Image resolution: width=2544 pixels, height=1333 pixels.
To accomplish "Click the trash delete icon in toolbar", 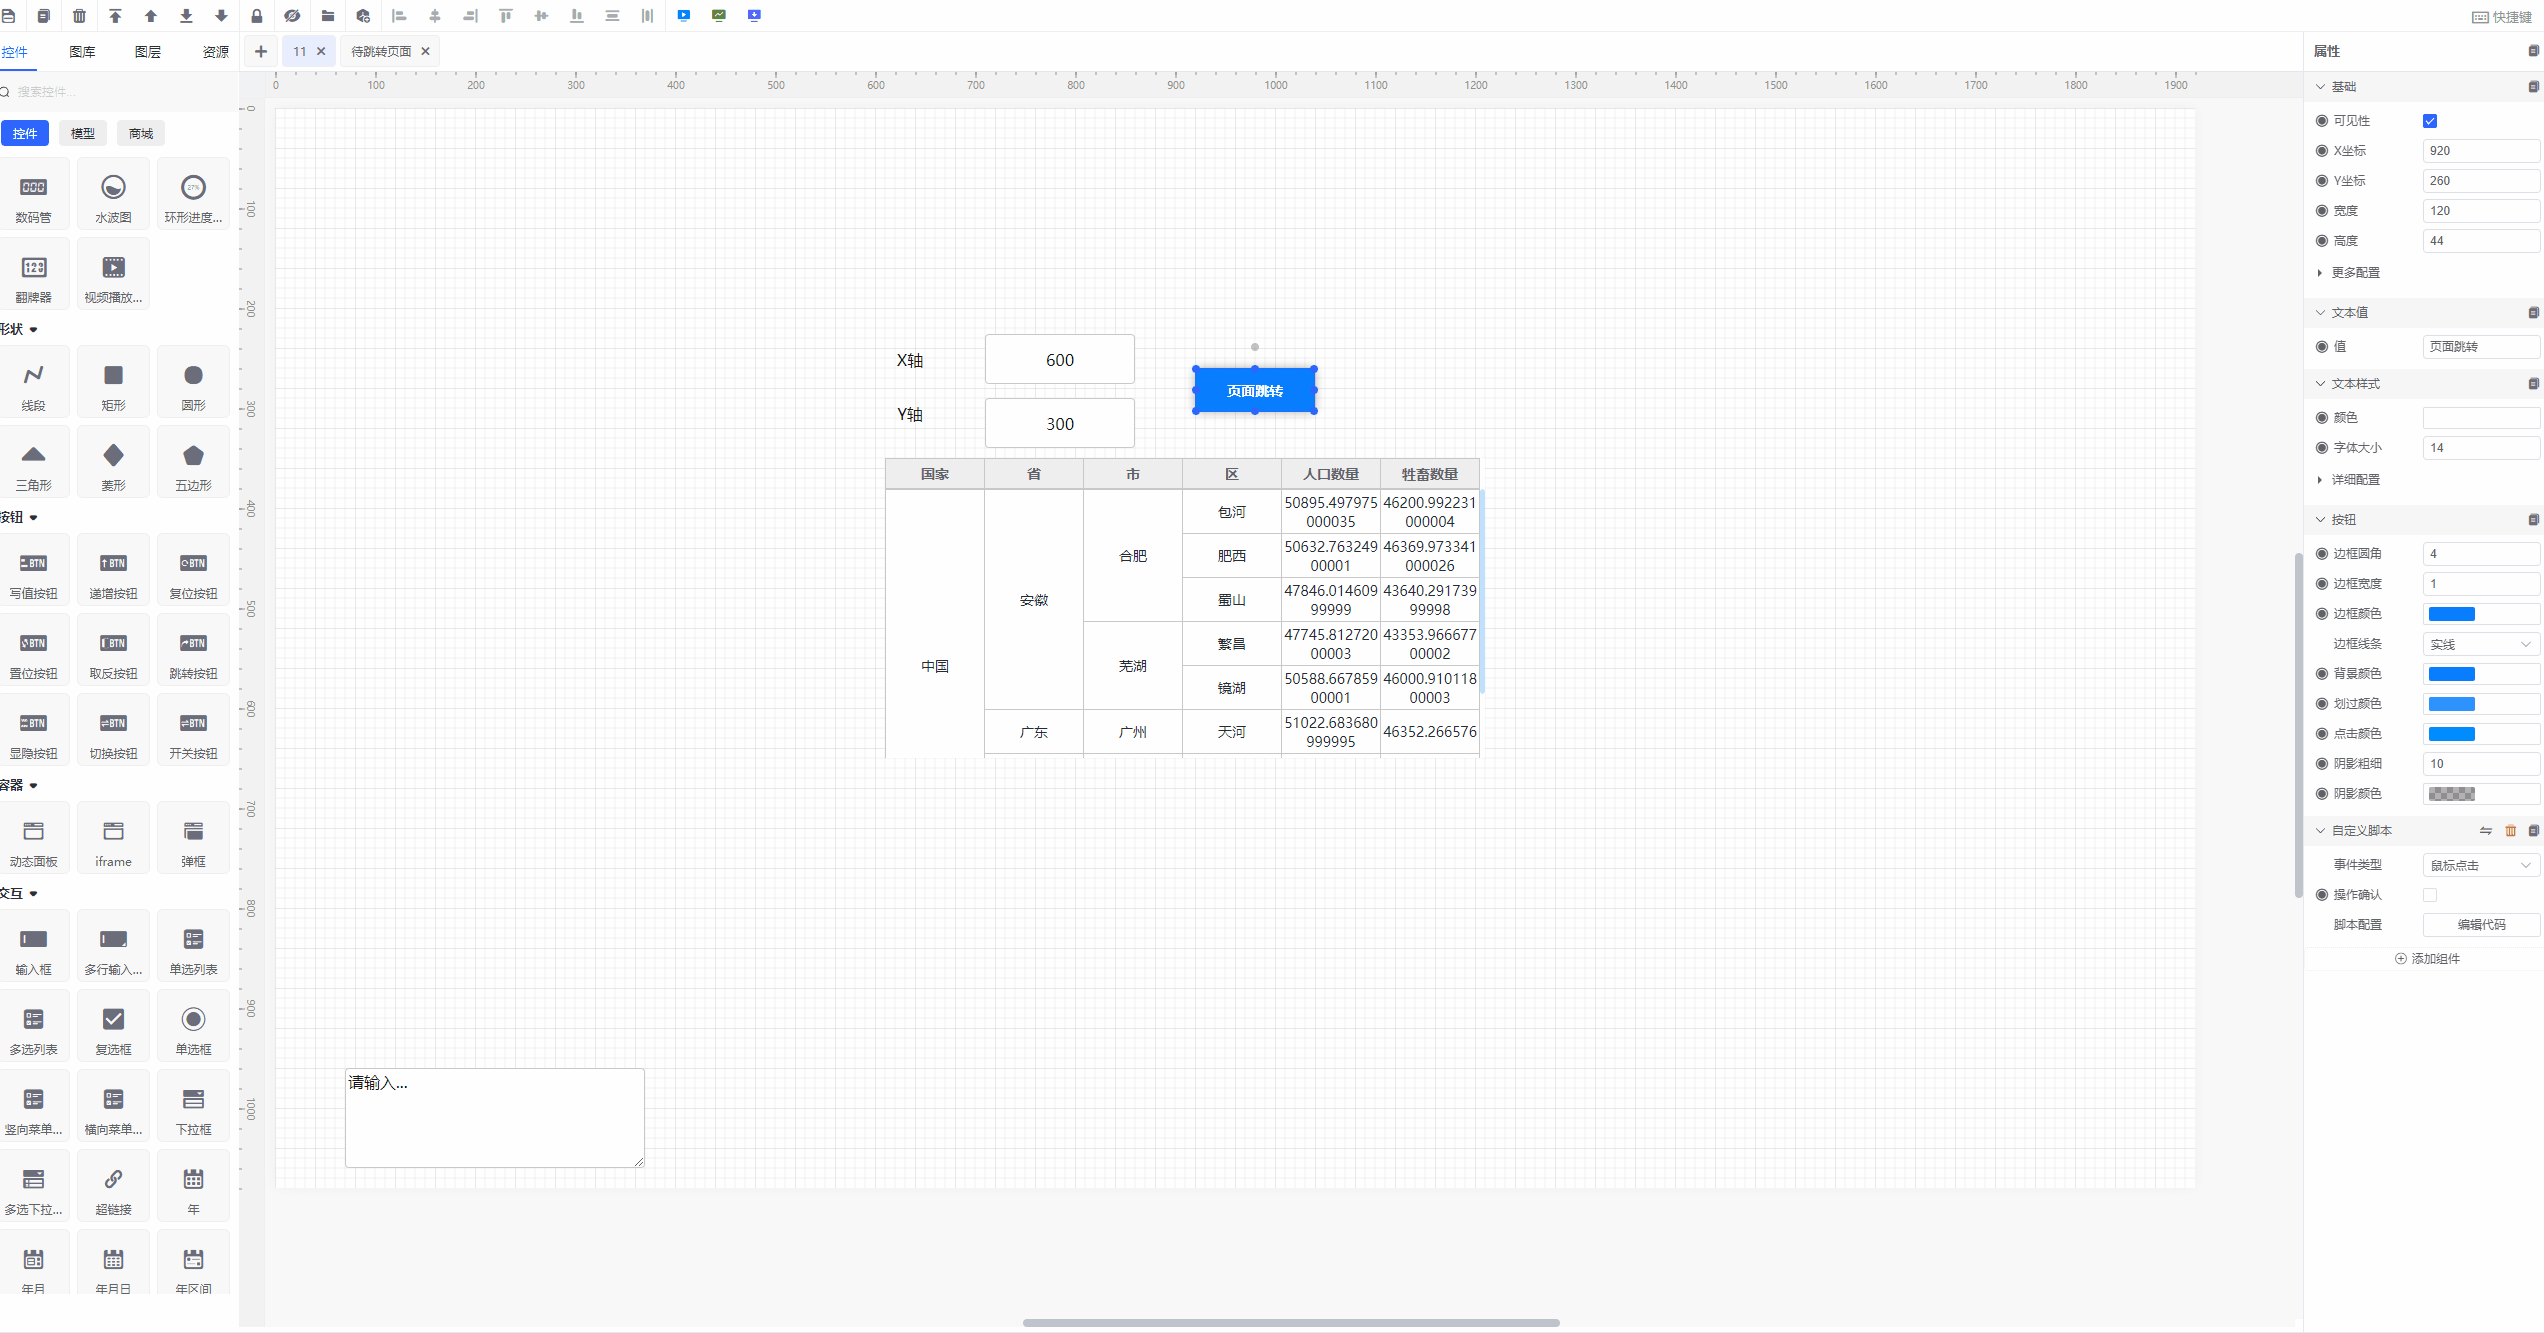I will 79,15.
